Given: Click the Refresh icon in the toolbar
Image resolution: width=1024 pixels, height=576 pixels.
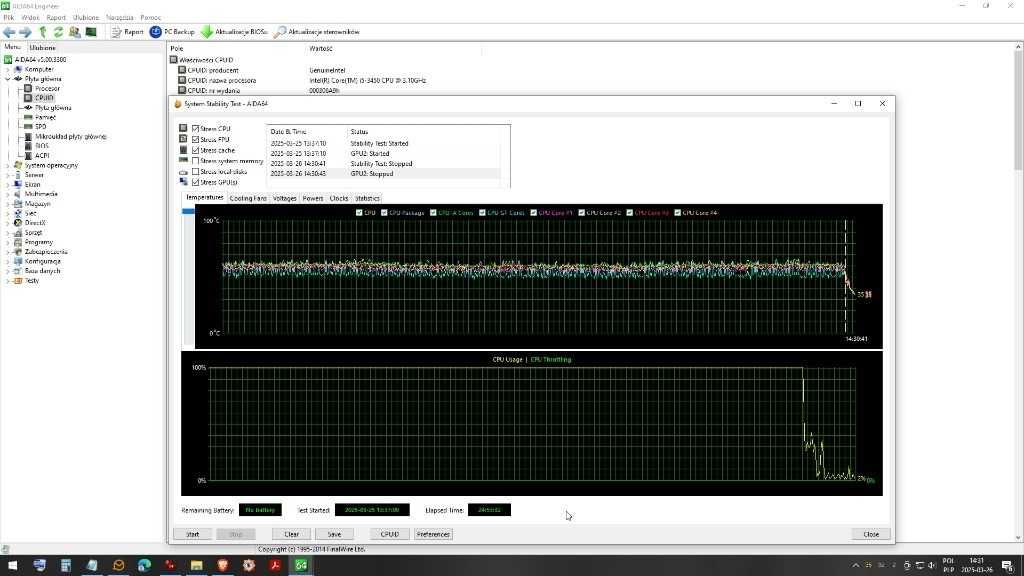Looking at the screenshot, I should 58,32.
